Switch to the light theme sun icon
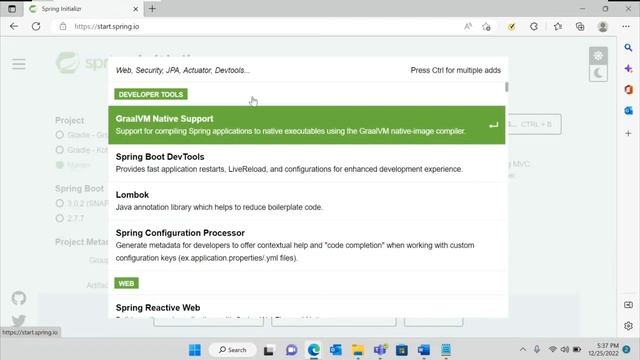This screenshot has width=640, height=360. tap(598, 56)
